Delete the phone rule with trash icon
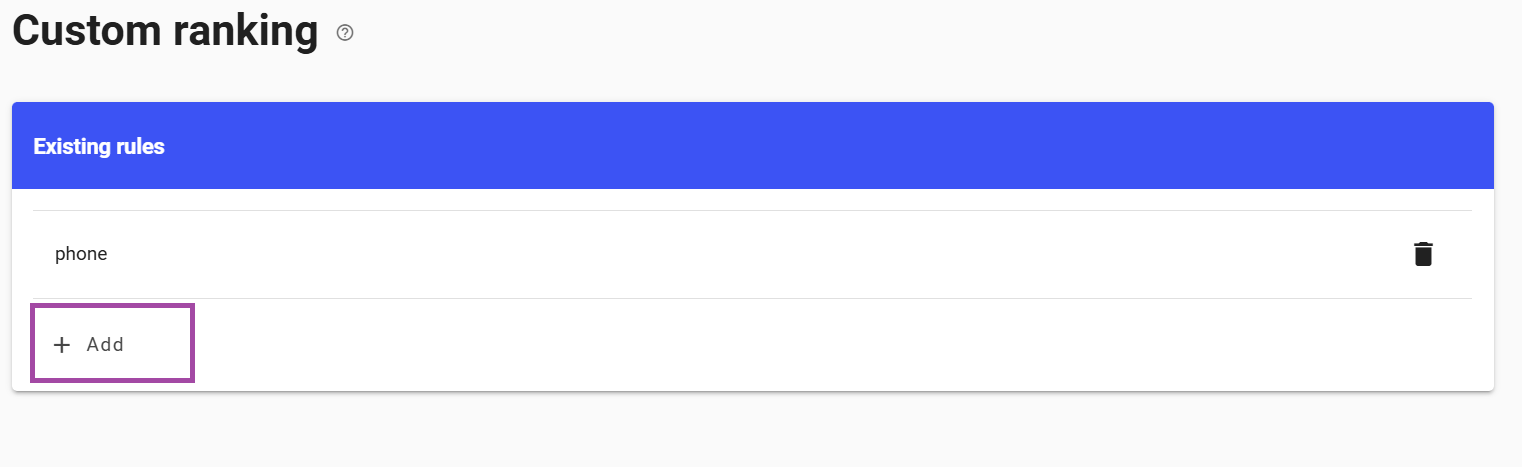The height and width of the screenshot is (467, 1522). point(1422,254)
